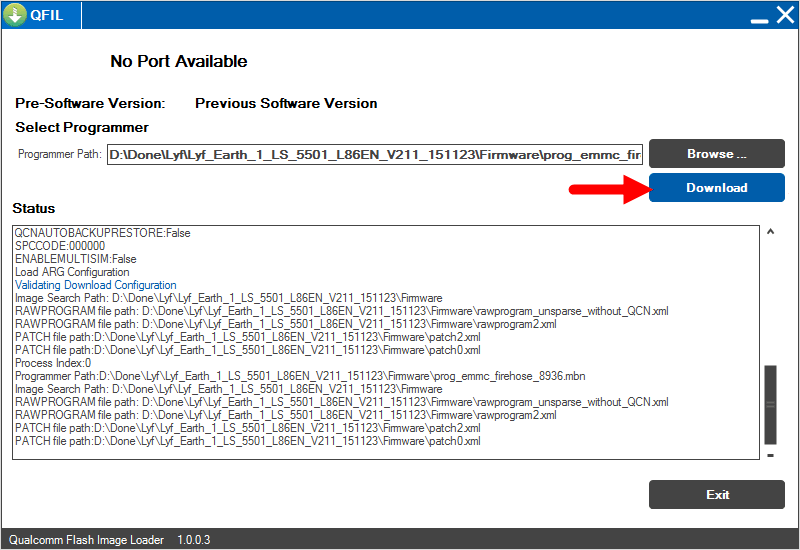Close the QFIL window
The width and height of the screenshot is (800, 550).
[x=784, y=15]
